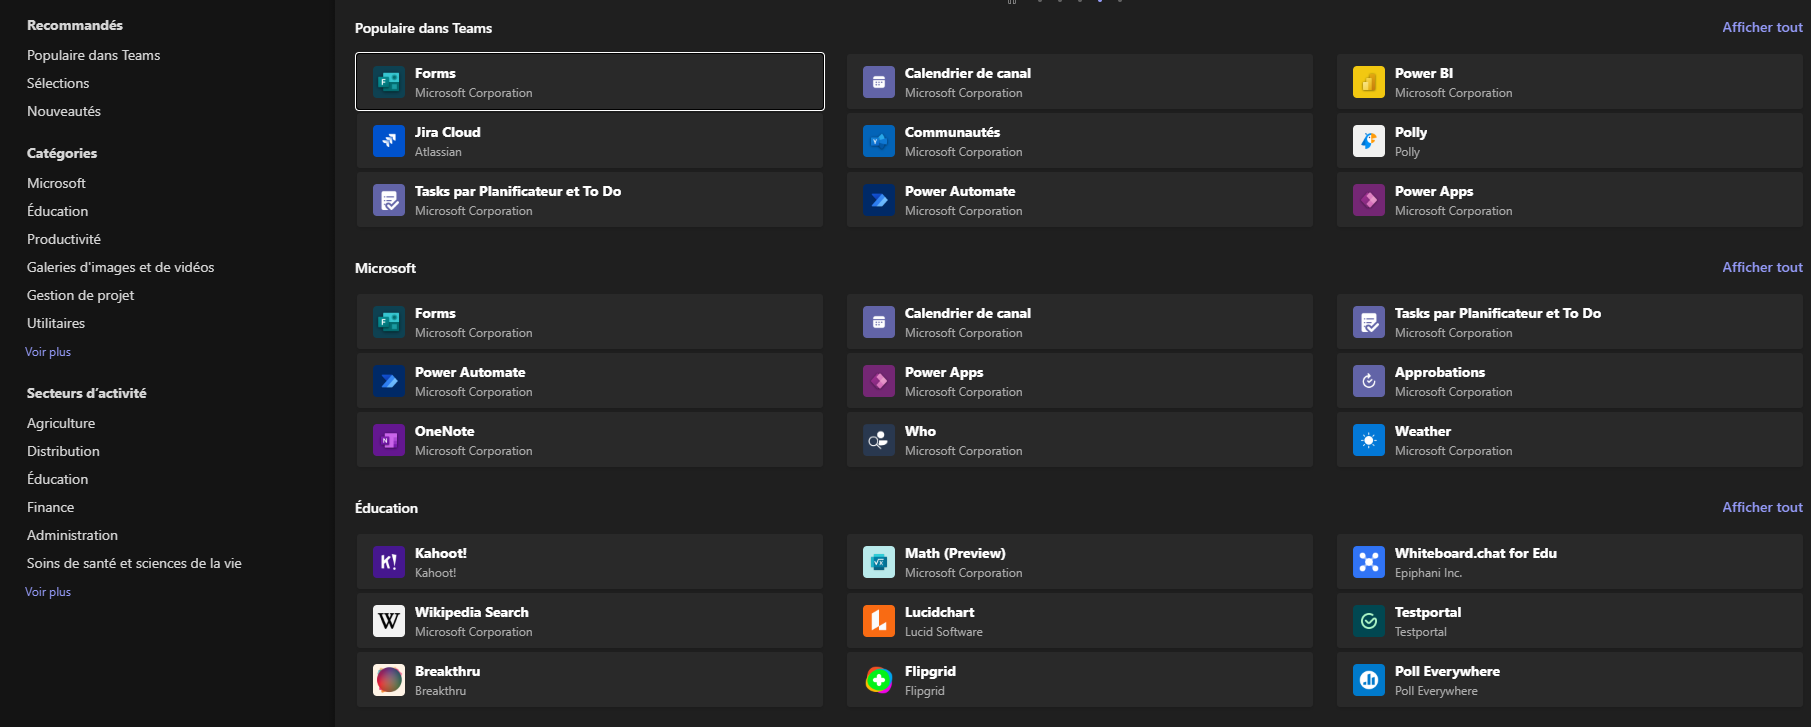1811x727 pixels.
Task: Click the Whiteboard.chat for Edu icon
Action: click(x=1369, y=562)
